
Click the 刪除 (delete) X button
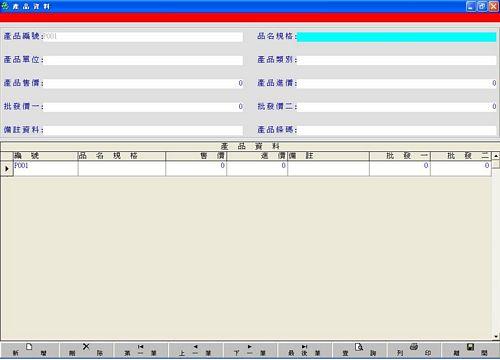pyautogui.click(x=86, y=350)
